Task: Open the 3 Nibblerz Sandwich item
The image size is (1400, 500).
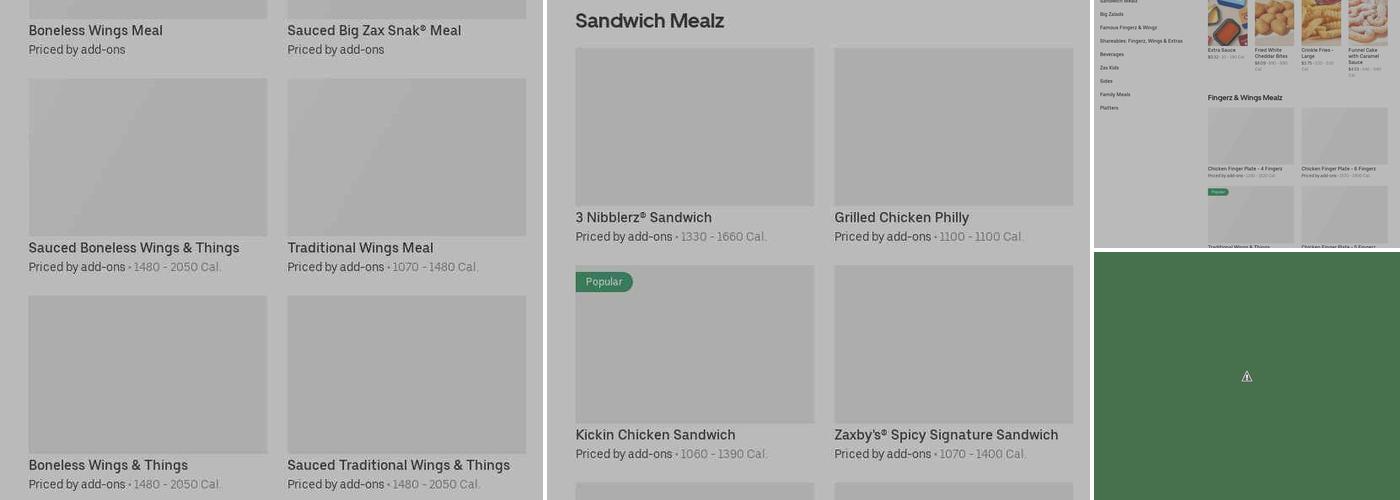Action: [694, 127]
